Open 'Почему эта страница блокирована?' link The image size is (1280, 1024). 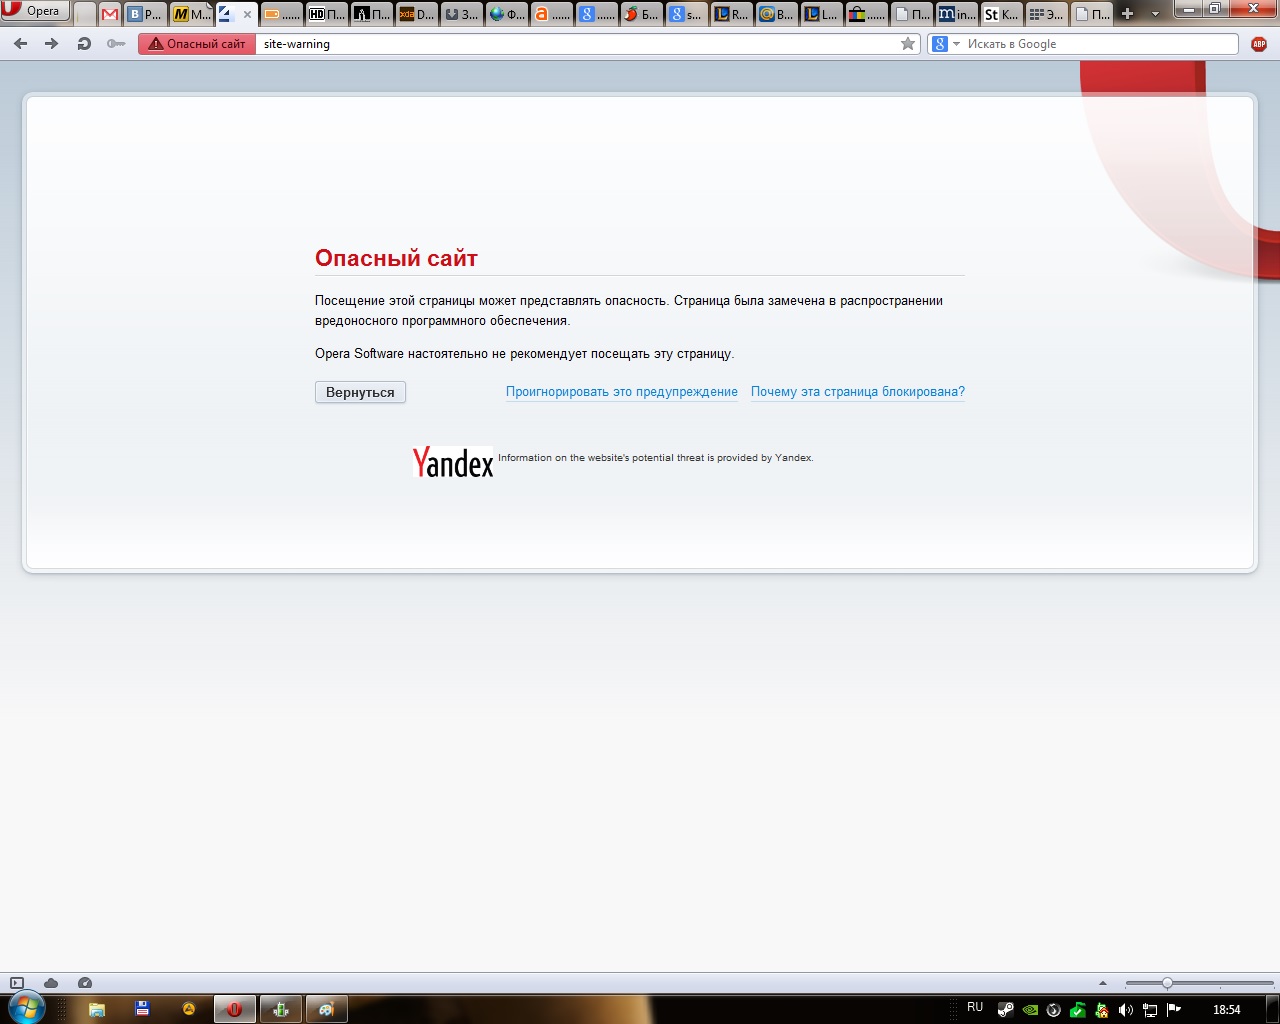(858, 392)
